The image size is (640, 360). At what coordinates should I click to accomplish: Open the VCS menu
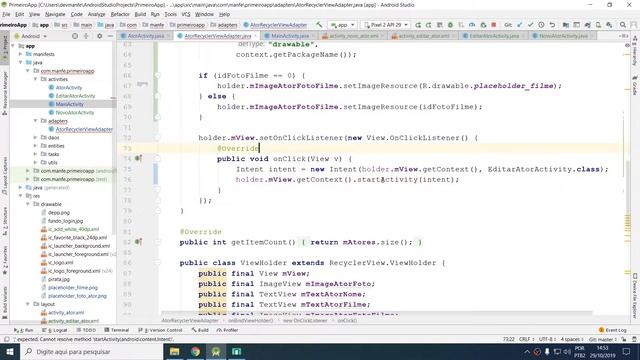tap(186, 14)
